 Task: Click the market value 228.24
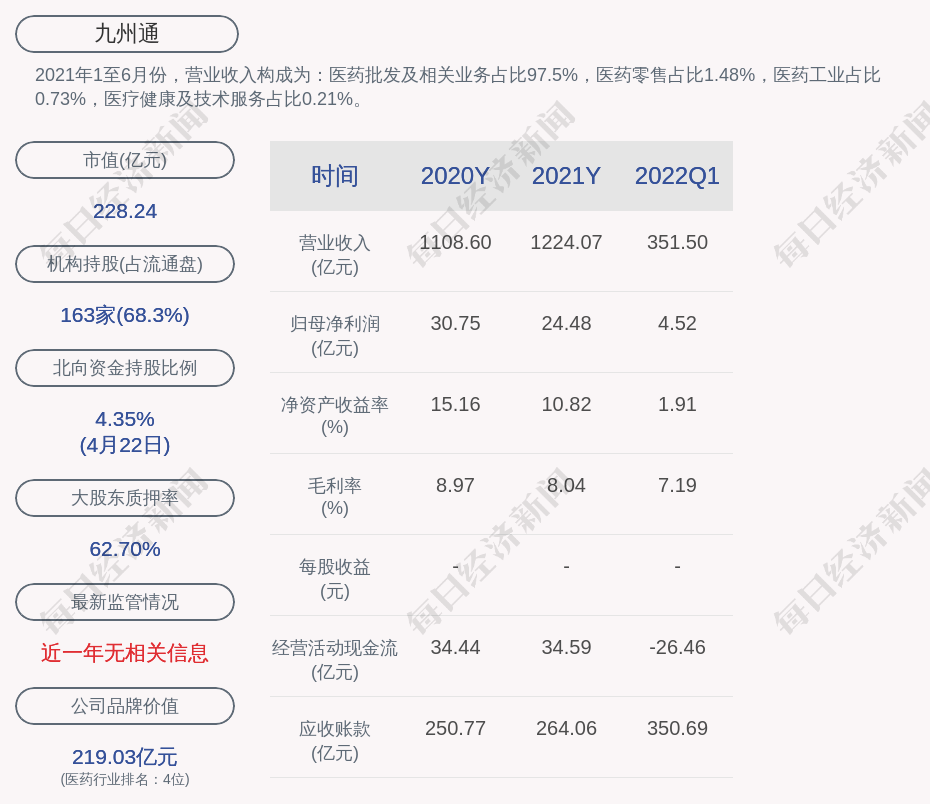125,211
